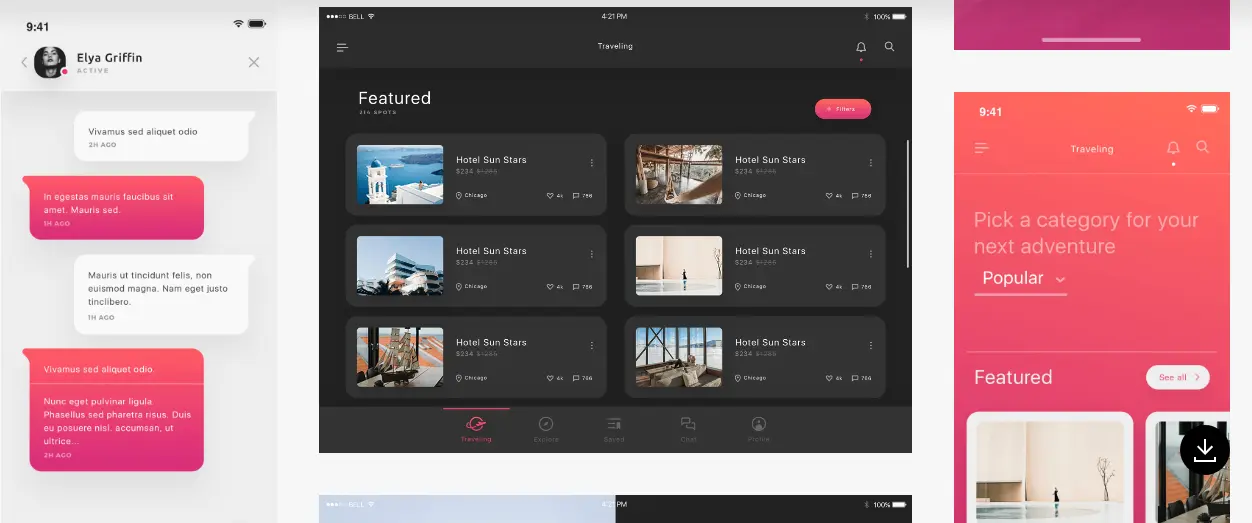Open Elya Griffin's profile avatar in the chat

50,62
